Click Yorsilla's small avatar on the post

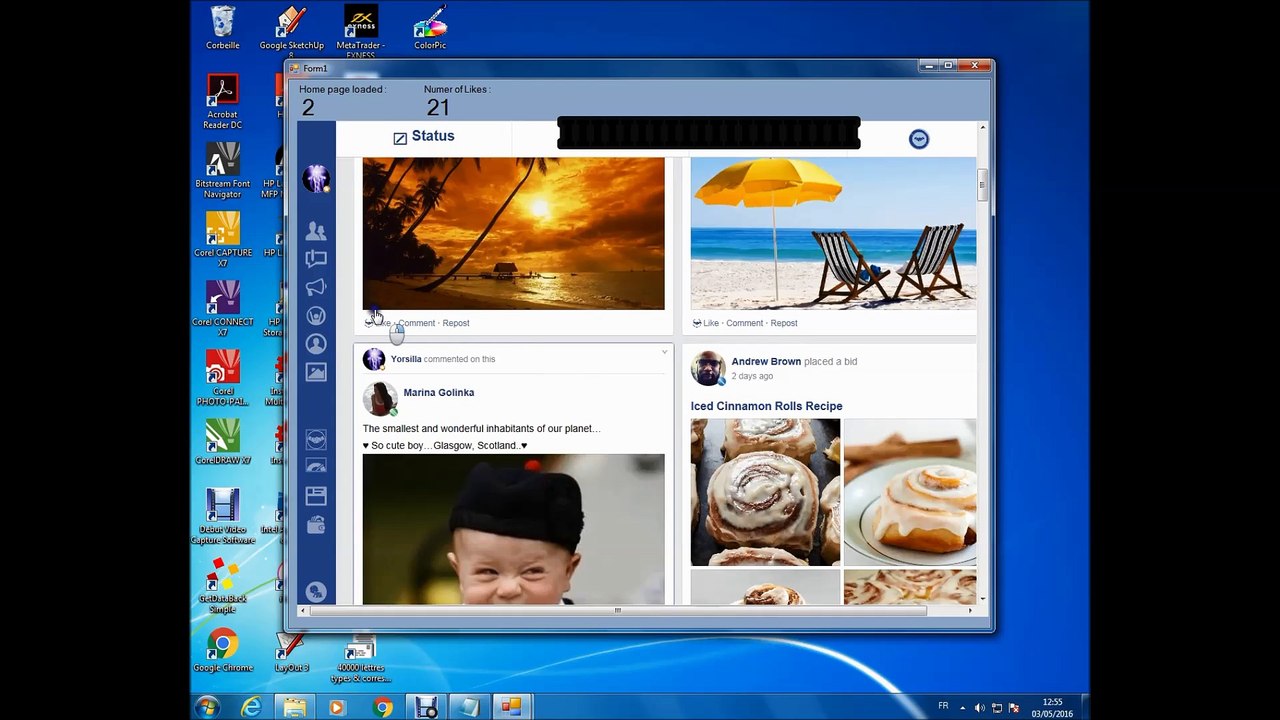(374, 359)
